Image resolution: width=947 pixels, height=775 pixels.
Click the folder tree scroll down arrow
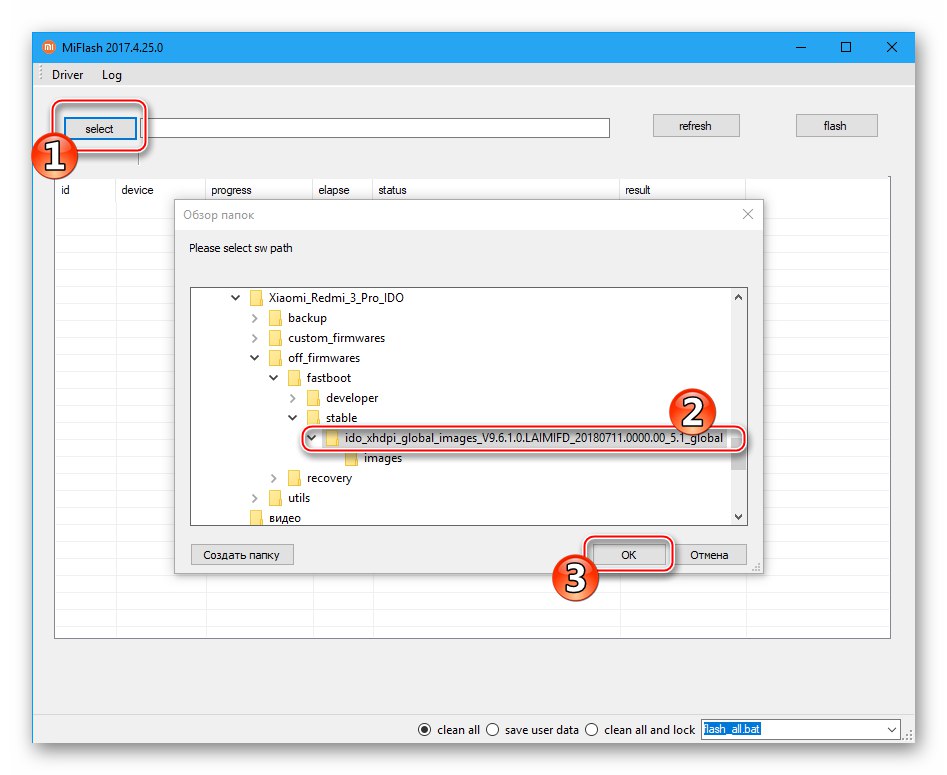coord(738,516)
